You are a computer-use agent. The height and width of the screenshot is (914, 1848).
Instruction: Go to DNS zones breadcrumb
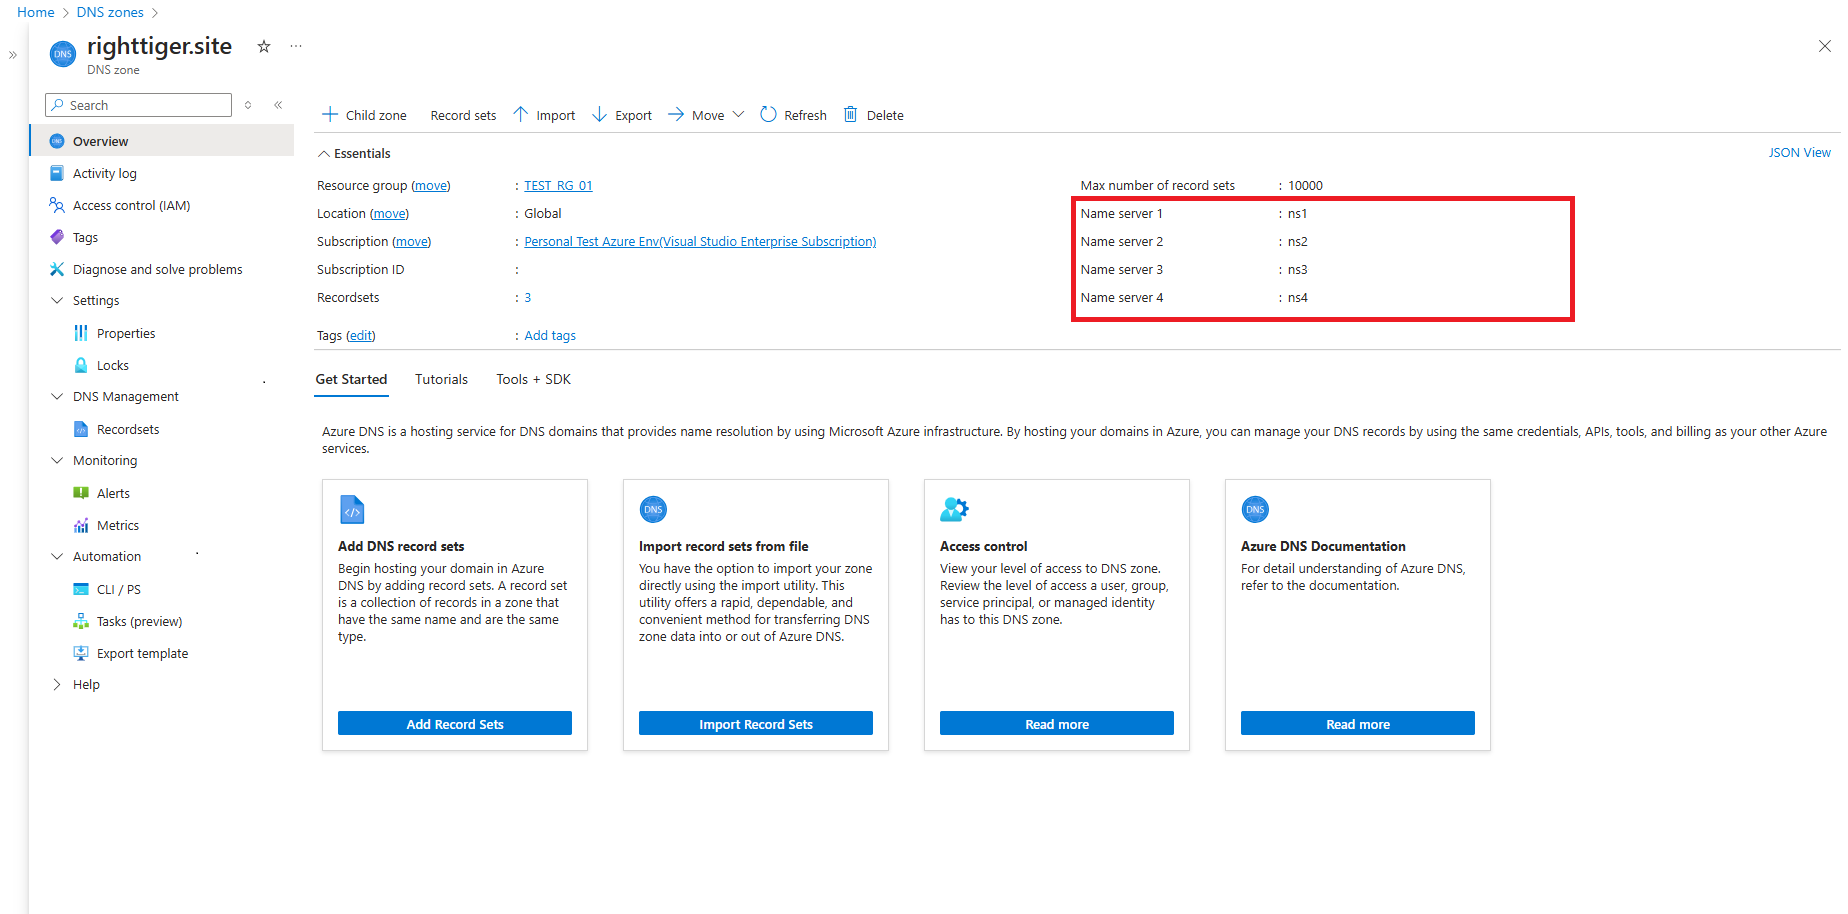(x=110, y=12)
